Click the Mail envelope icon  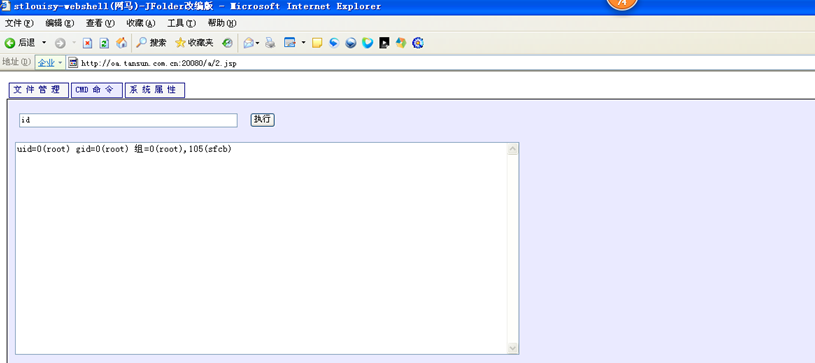[249, 43]
